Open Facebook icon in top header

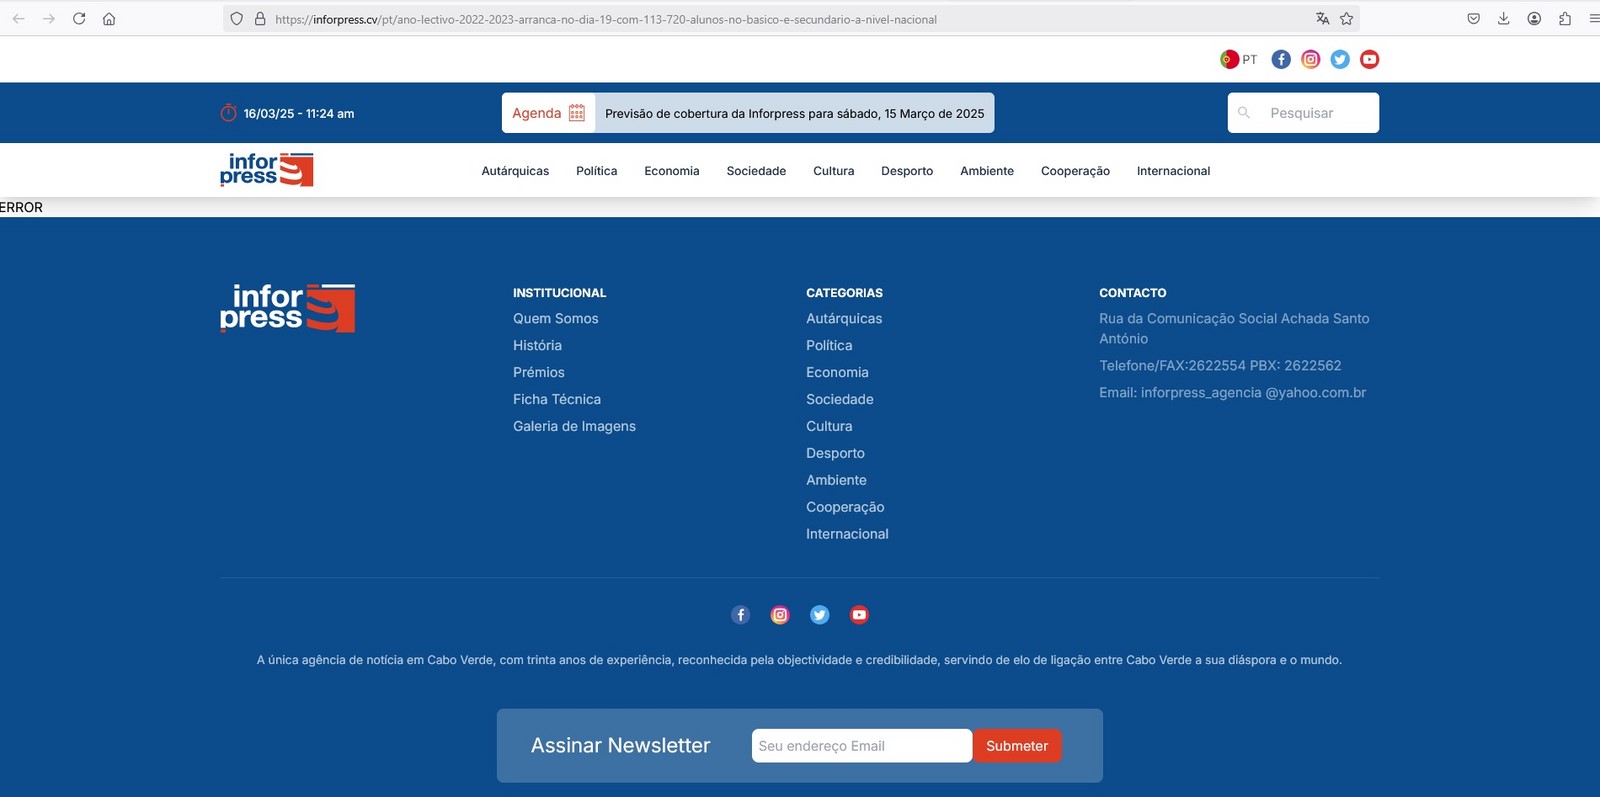point(1281,59)
